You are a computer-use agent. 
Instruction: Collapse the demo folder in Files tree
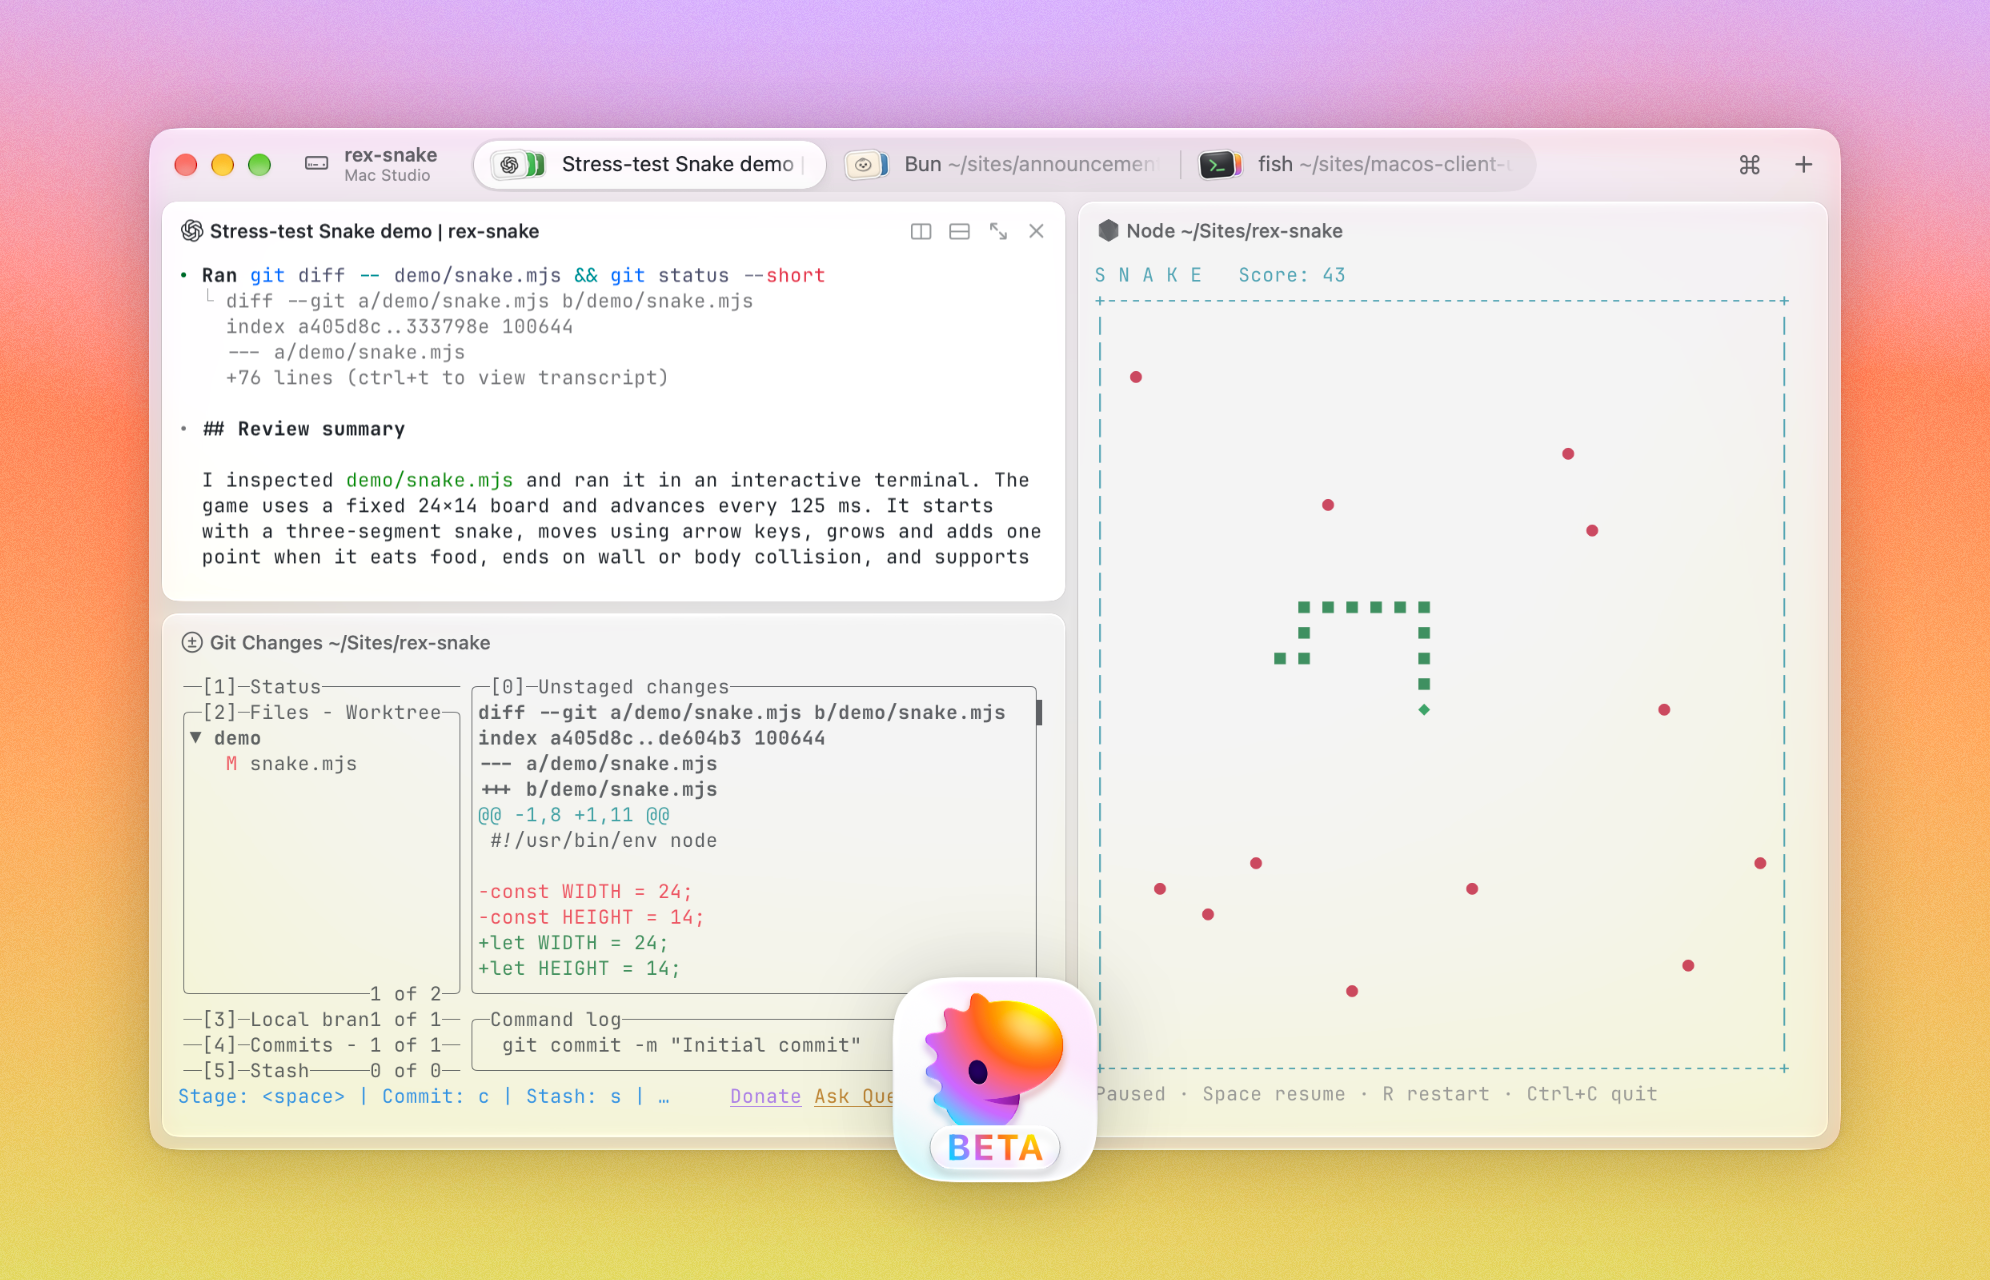pos(196,738)
